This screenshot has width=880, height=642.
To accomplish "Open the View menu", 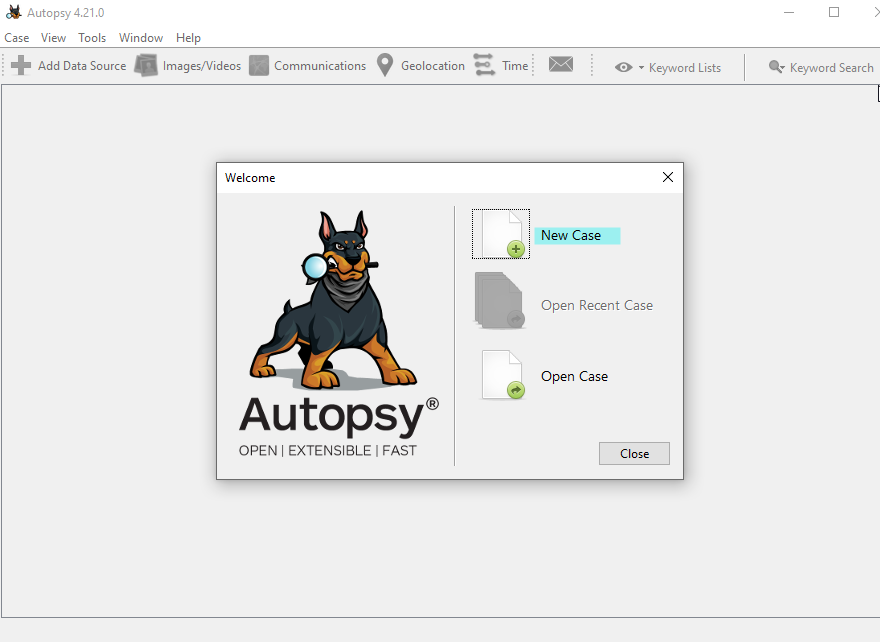I will [53, 38].
